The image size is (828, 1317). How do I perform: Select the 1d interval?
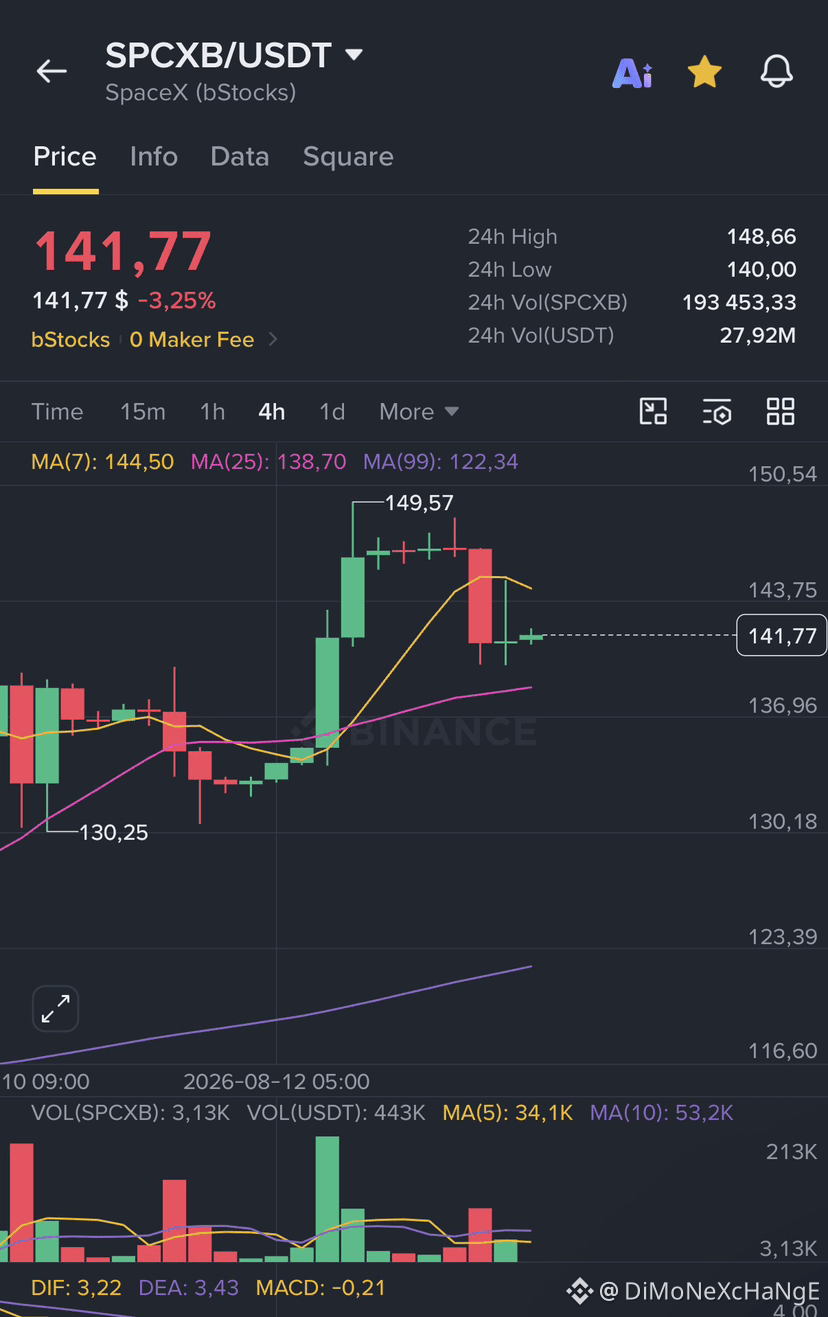pos(332,412)
